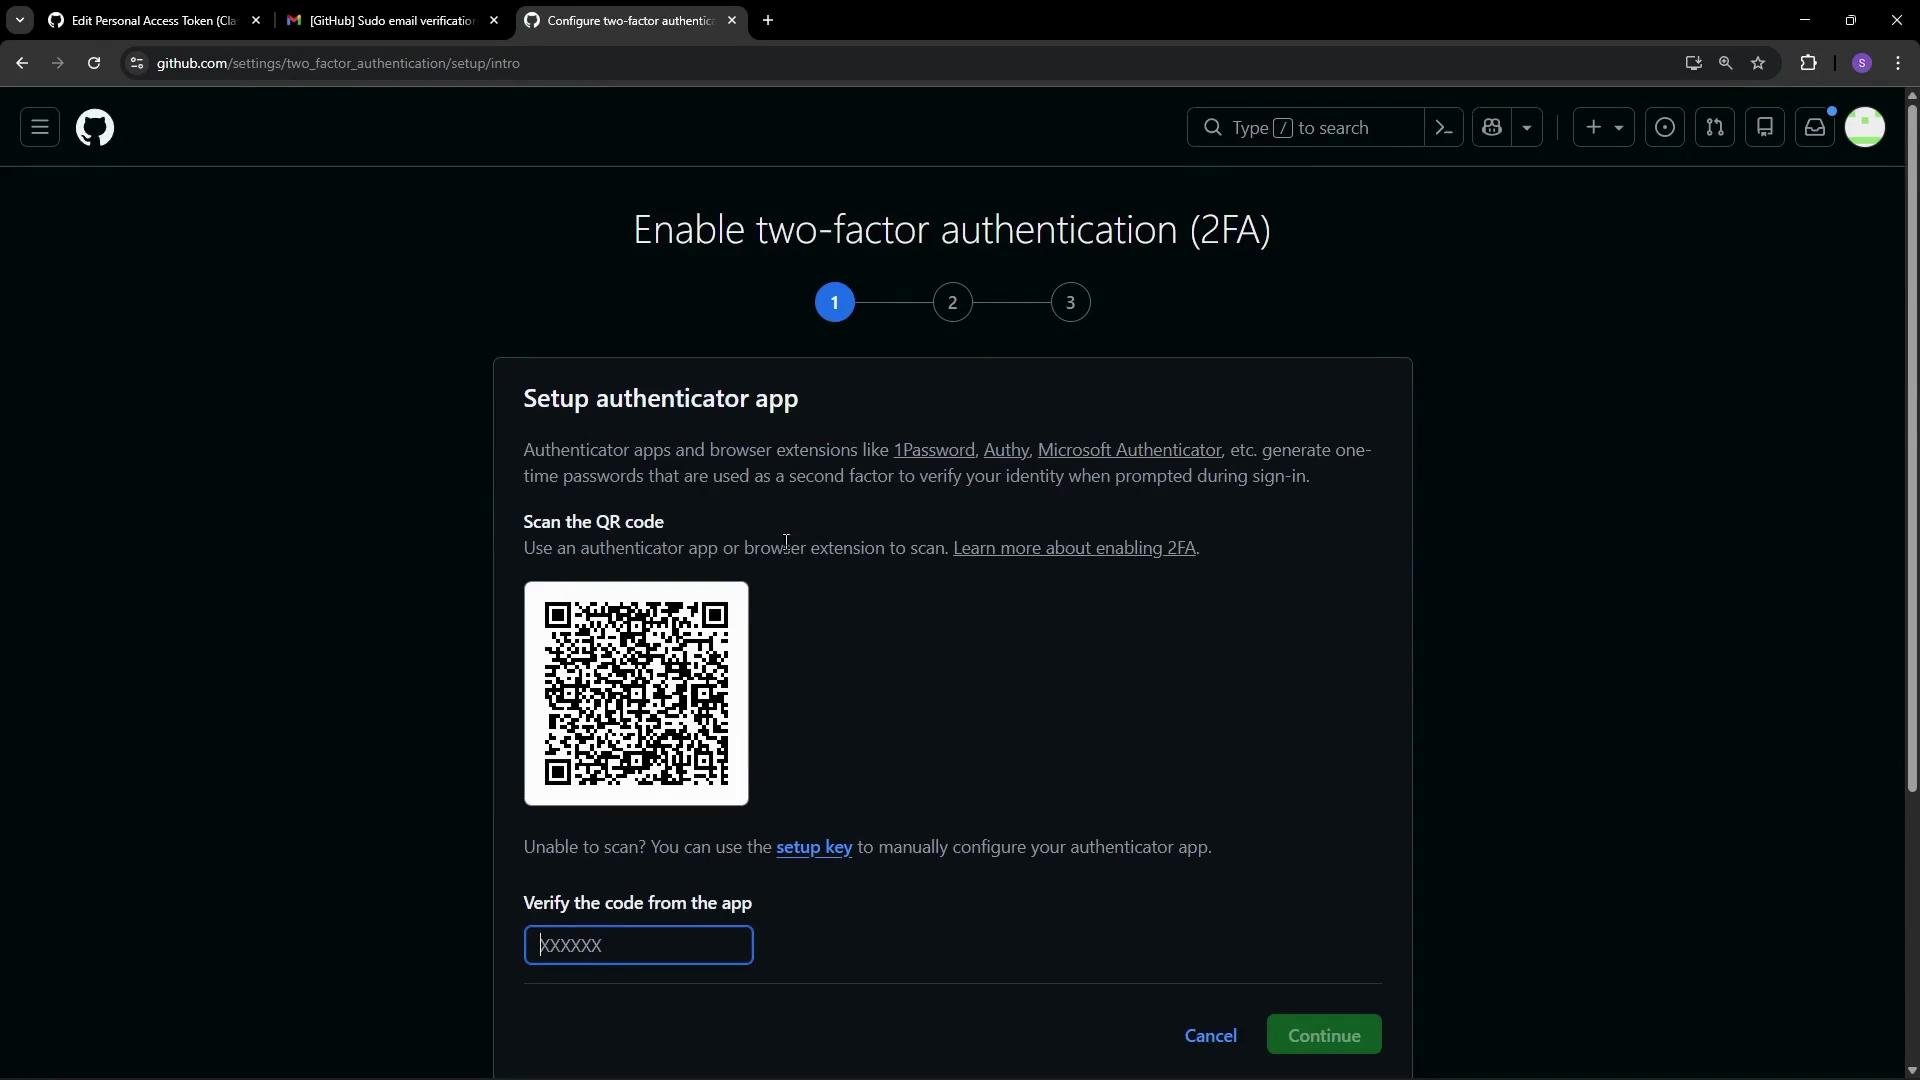This screenshot has width=1920, height=1080.
Task: Click the zoom magnifier icon in address bar
Action: [1726, 63]
